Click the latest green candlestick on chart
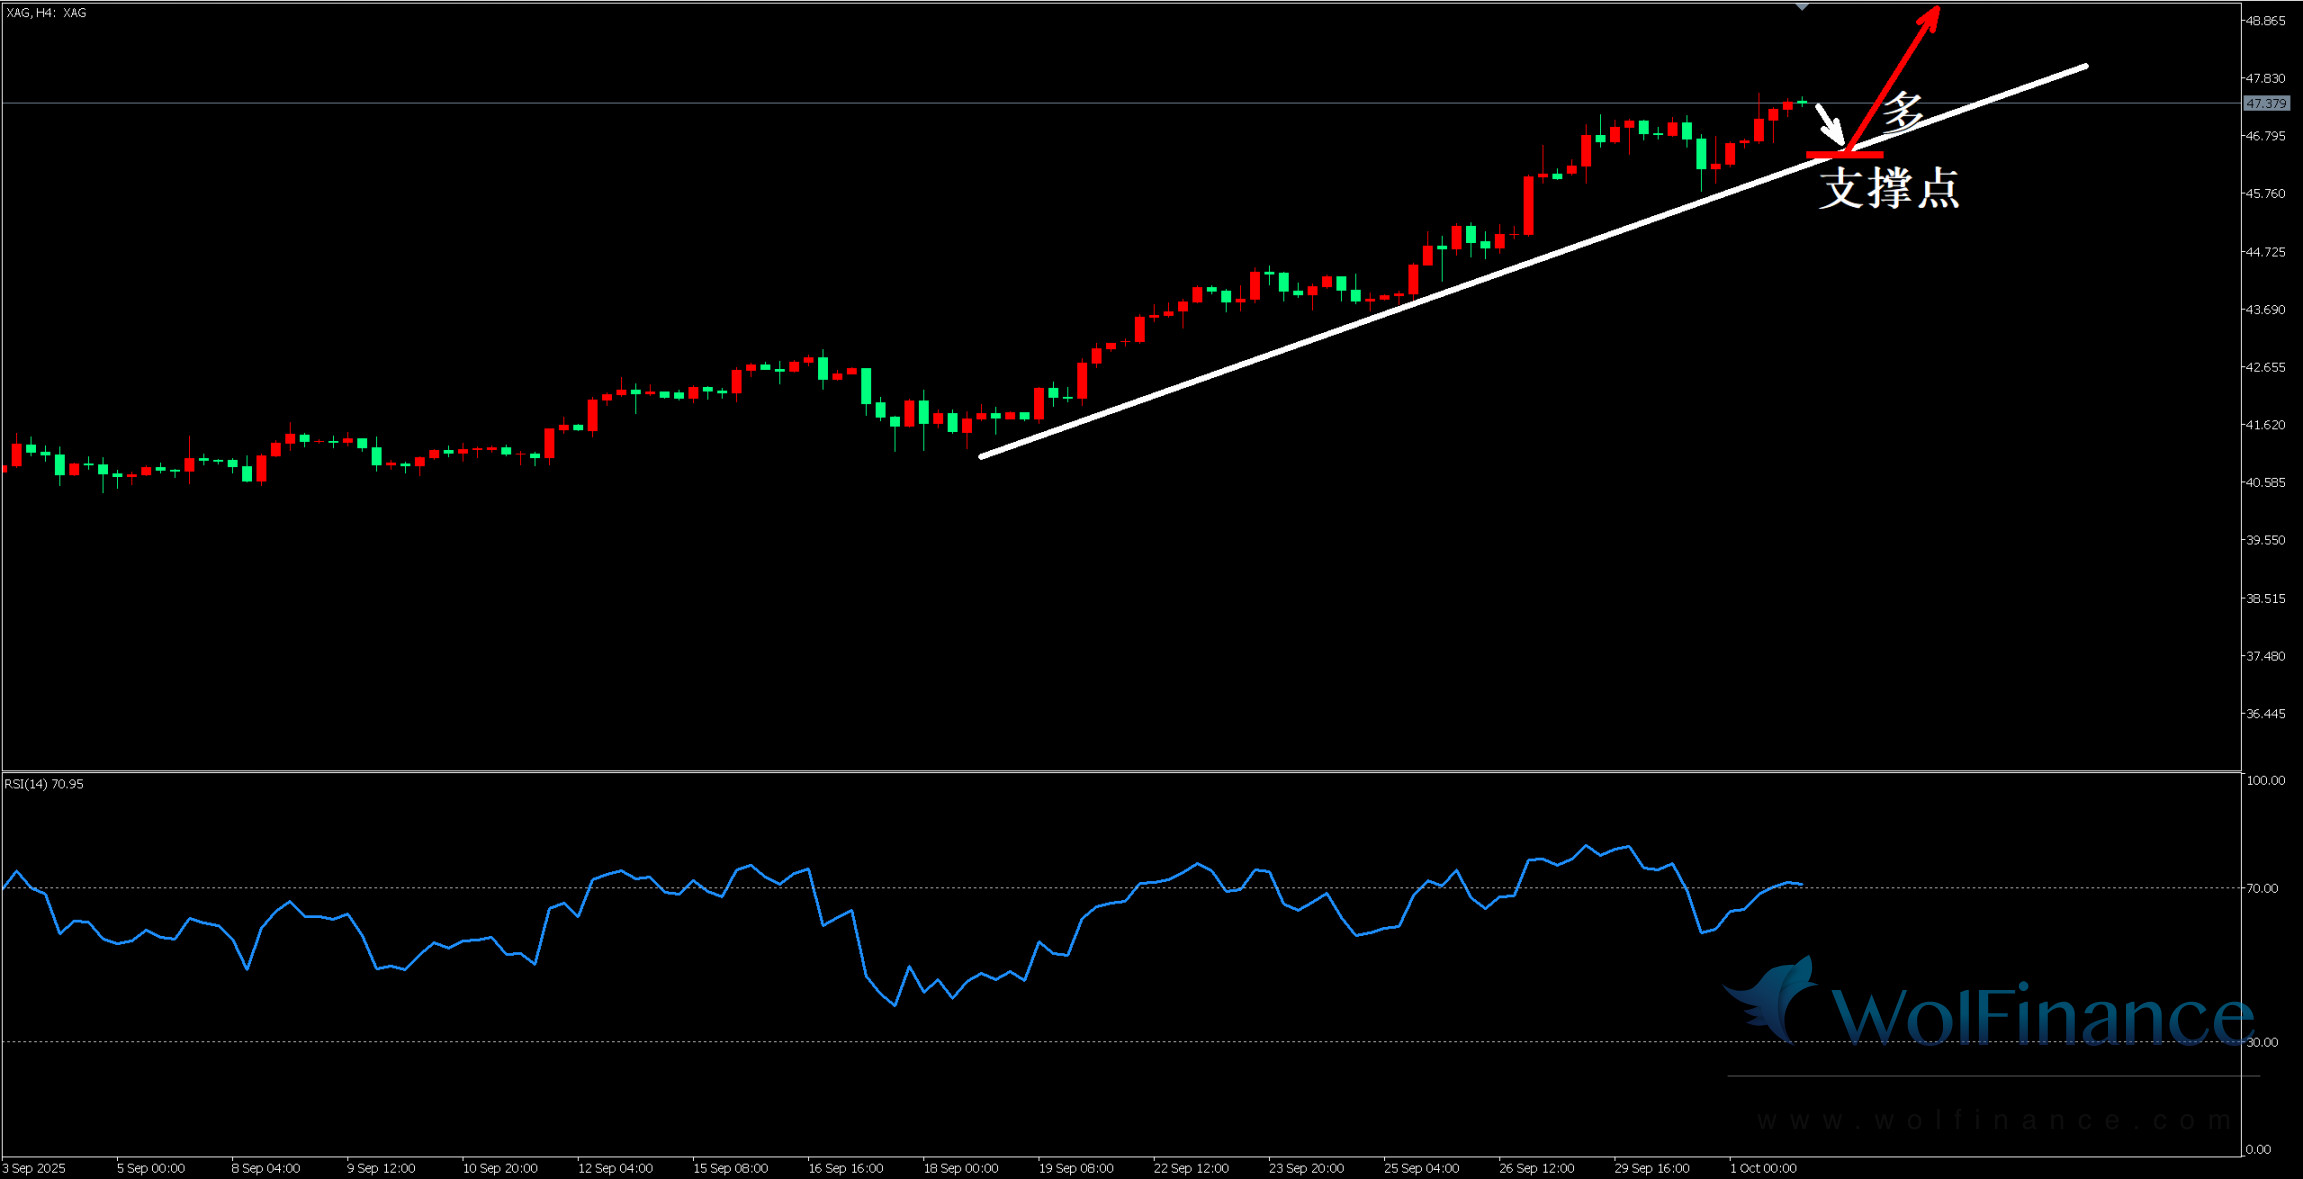Screen dimensions: 2303x1179 click(x=1802, y=101)
